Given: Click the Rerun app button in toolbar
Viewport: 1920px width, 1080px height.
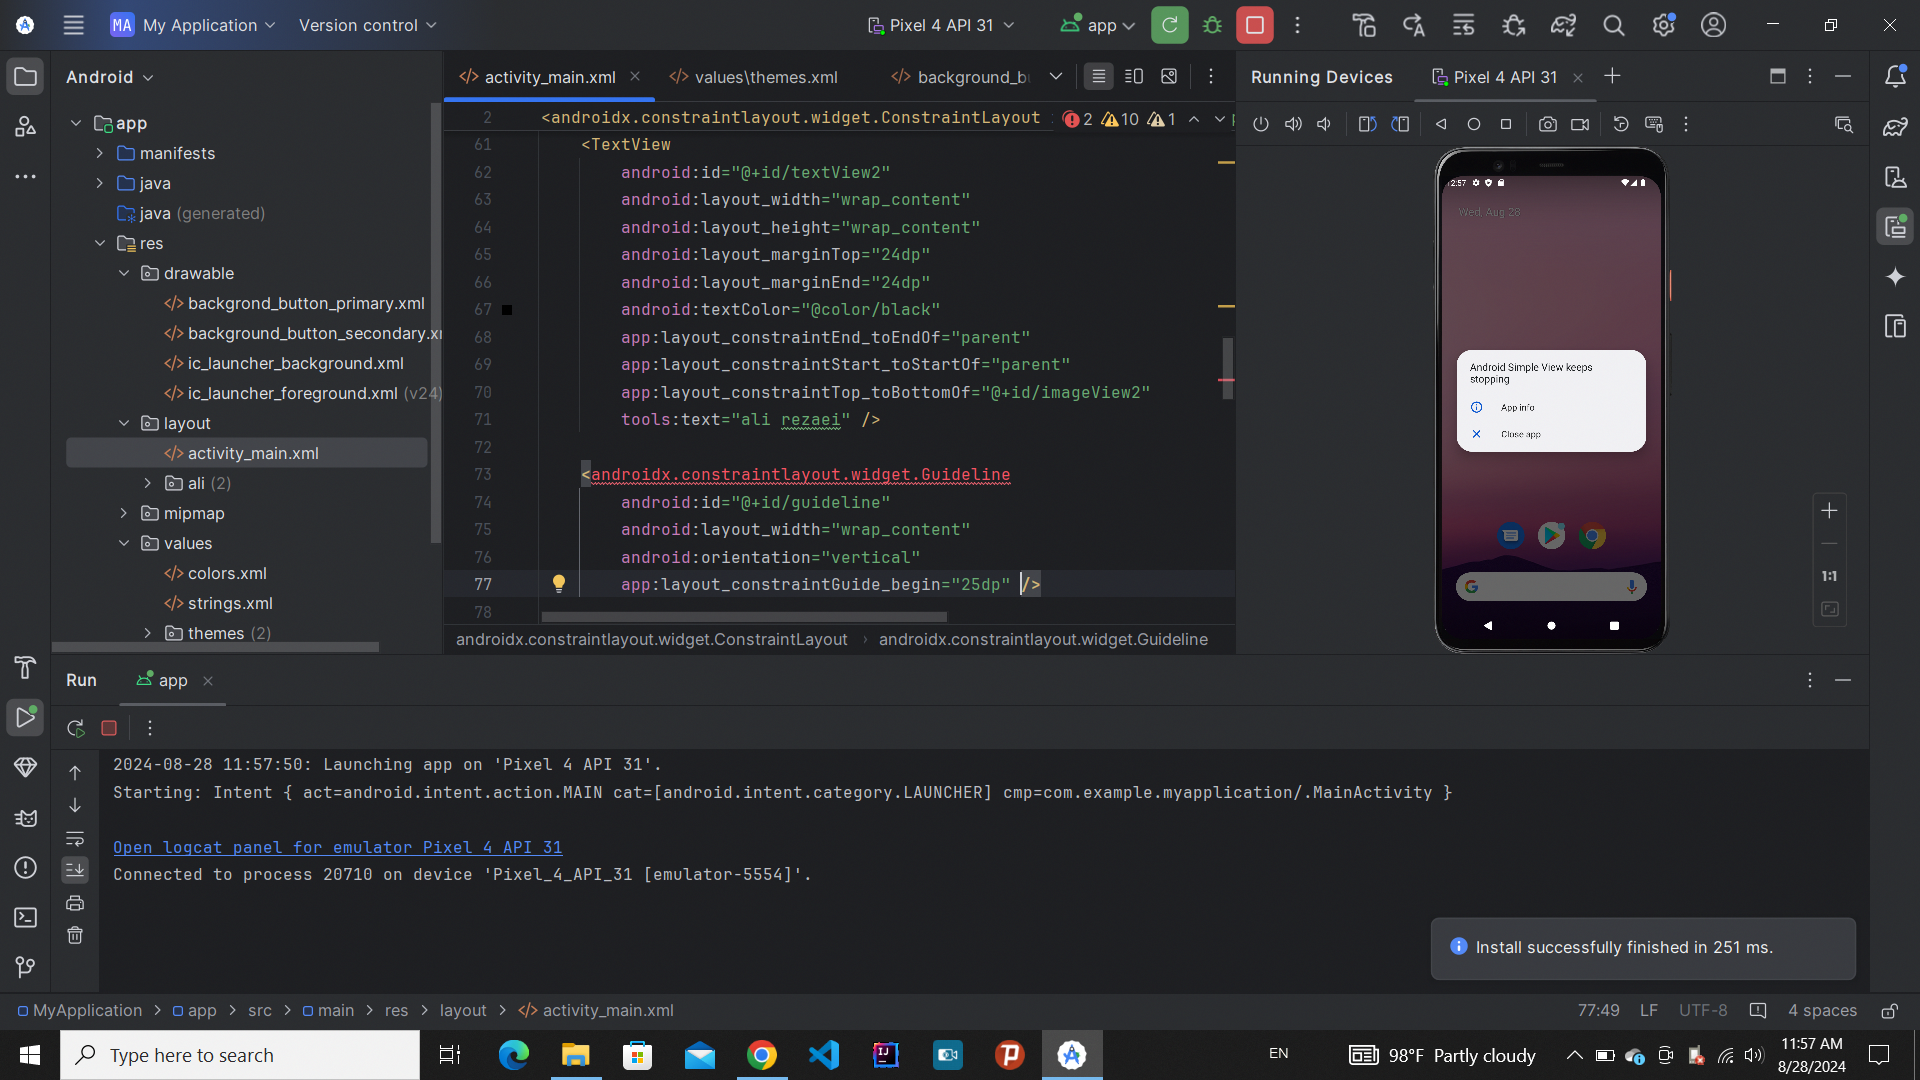Looking at the screenshot, I should click(1169, 25).
